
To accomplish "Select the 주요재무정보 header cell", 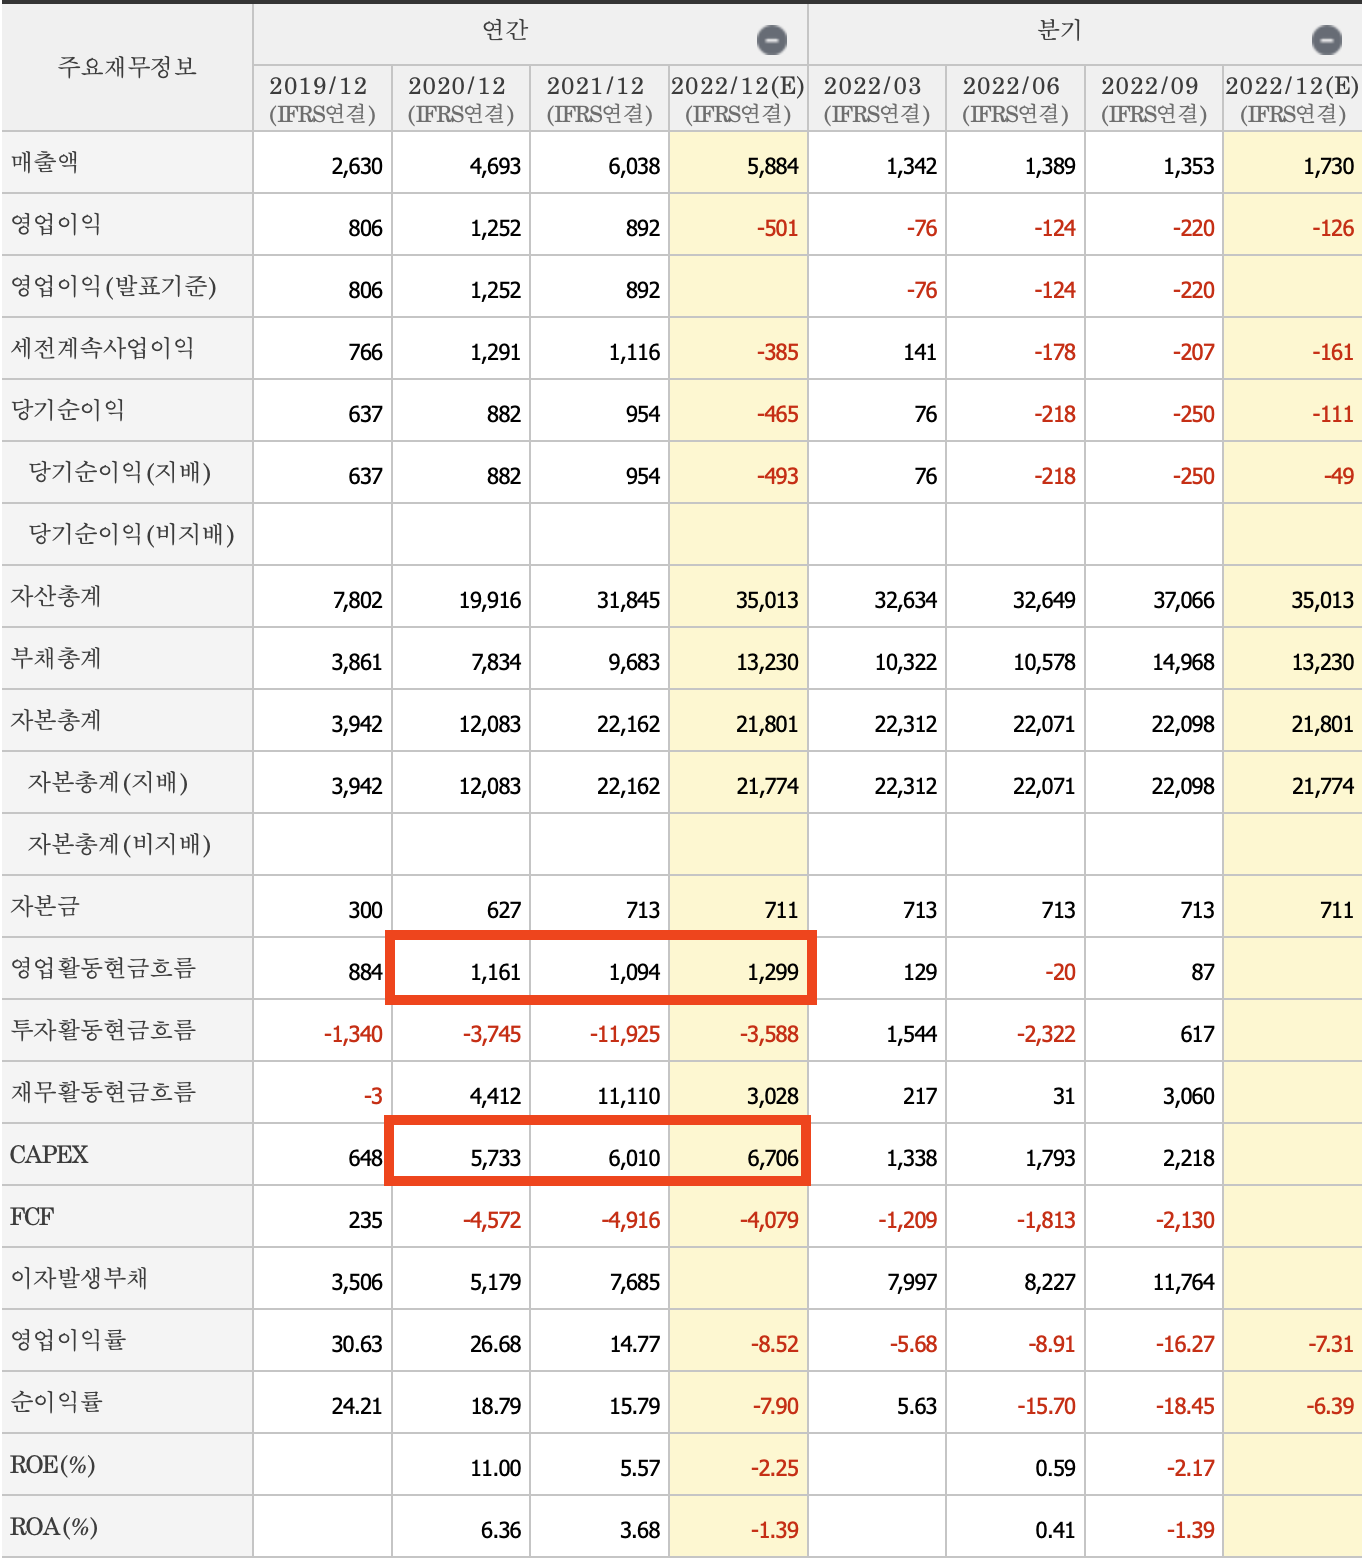I will tap(126, 66).
